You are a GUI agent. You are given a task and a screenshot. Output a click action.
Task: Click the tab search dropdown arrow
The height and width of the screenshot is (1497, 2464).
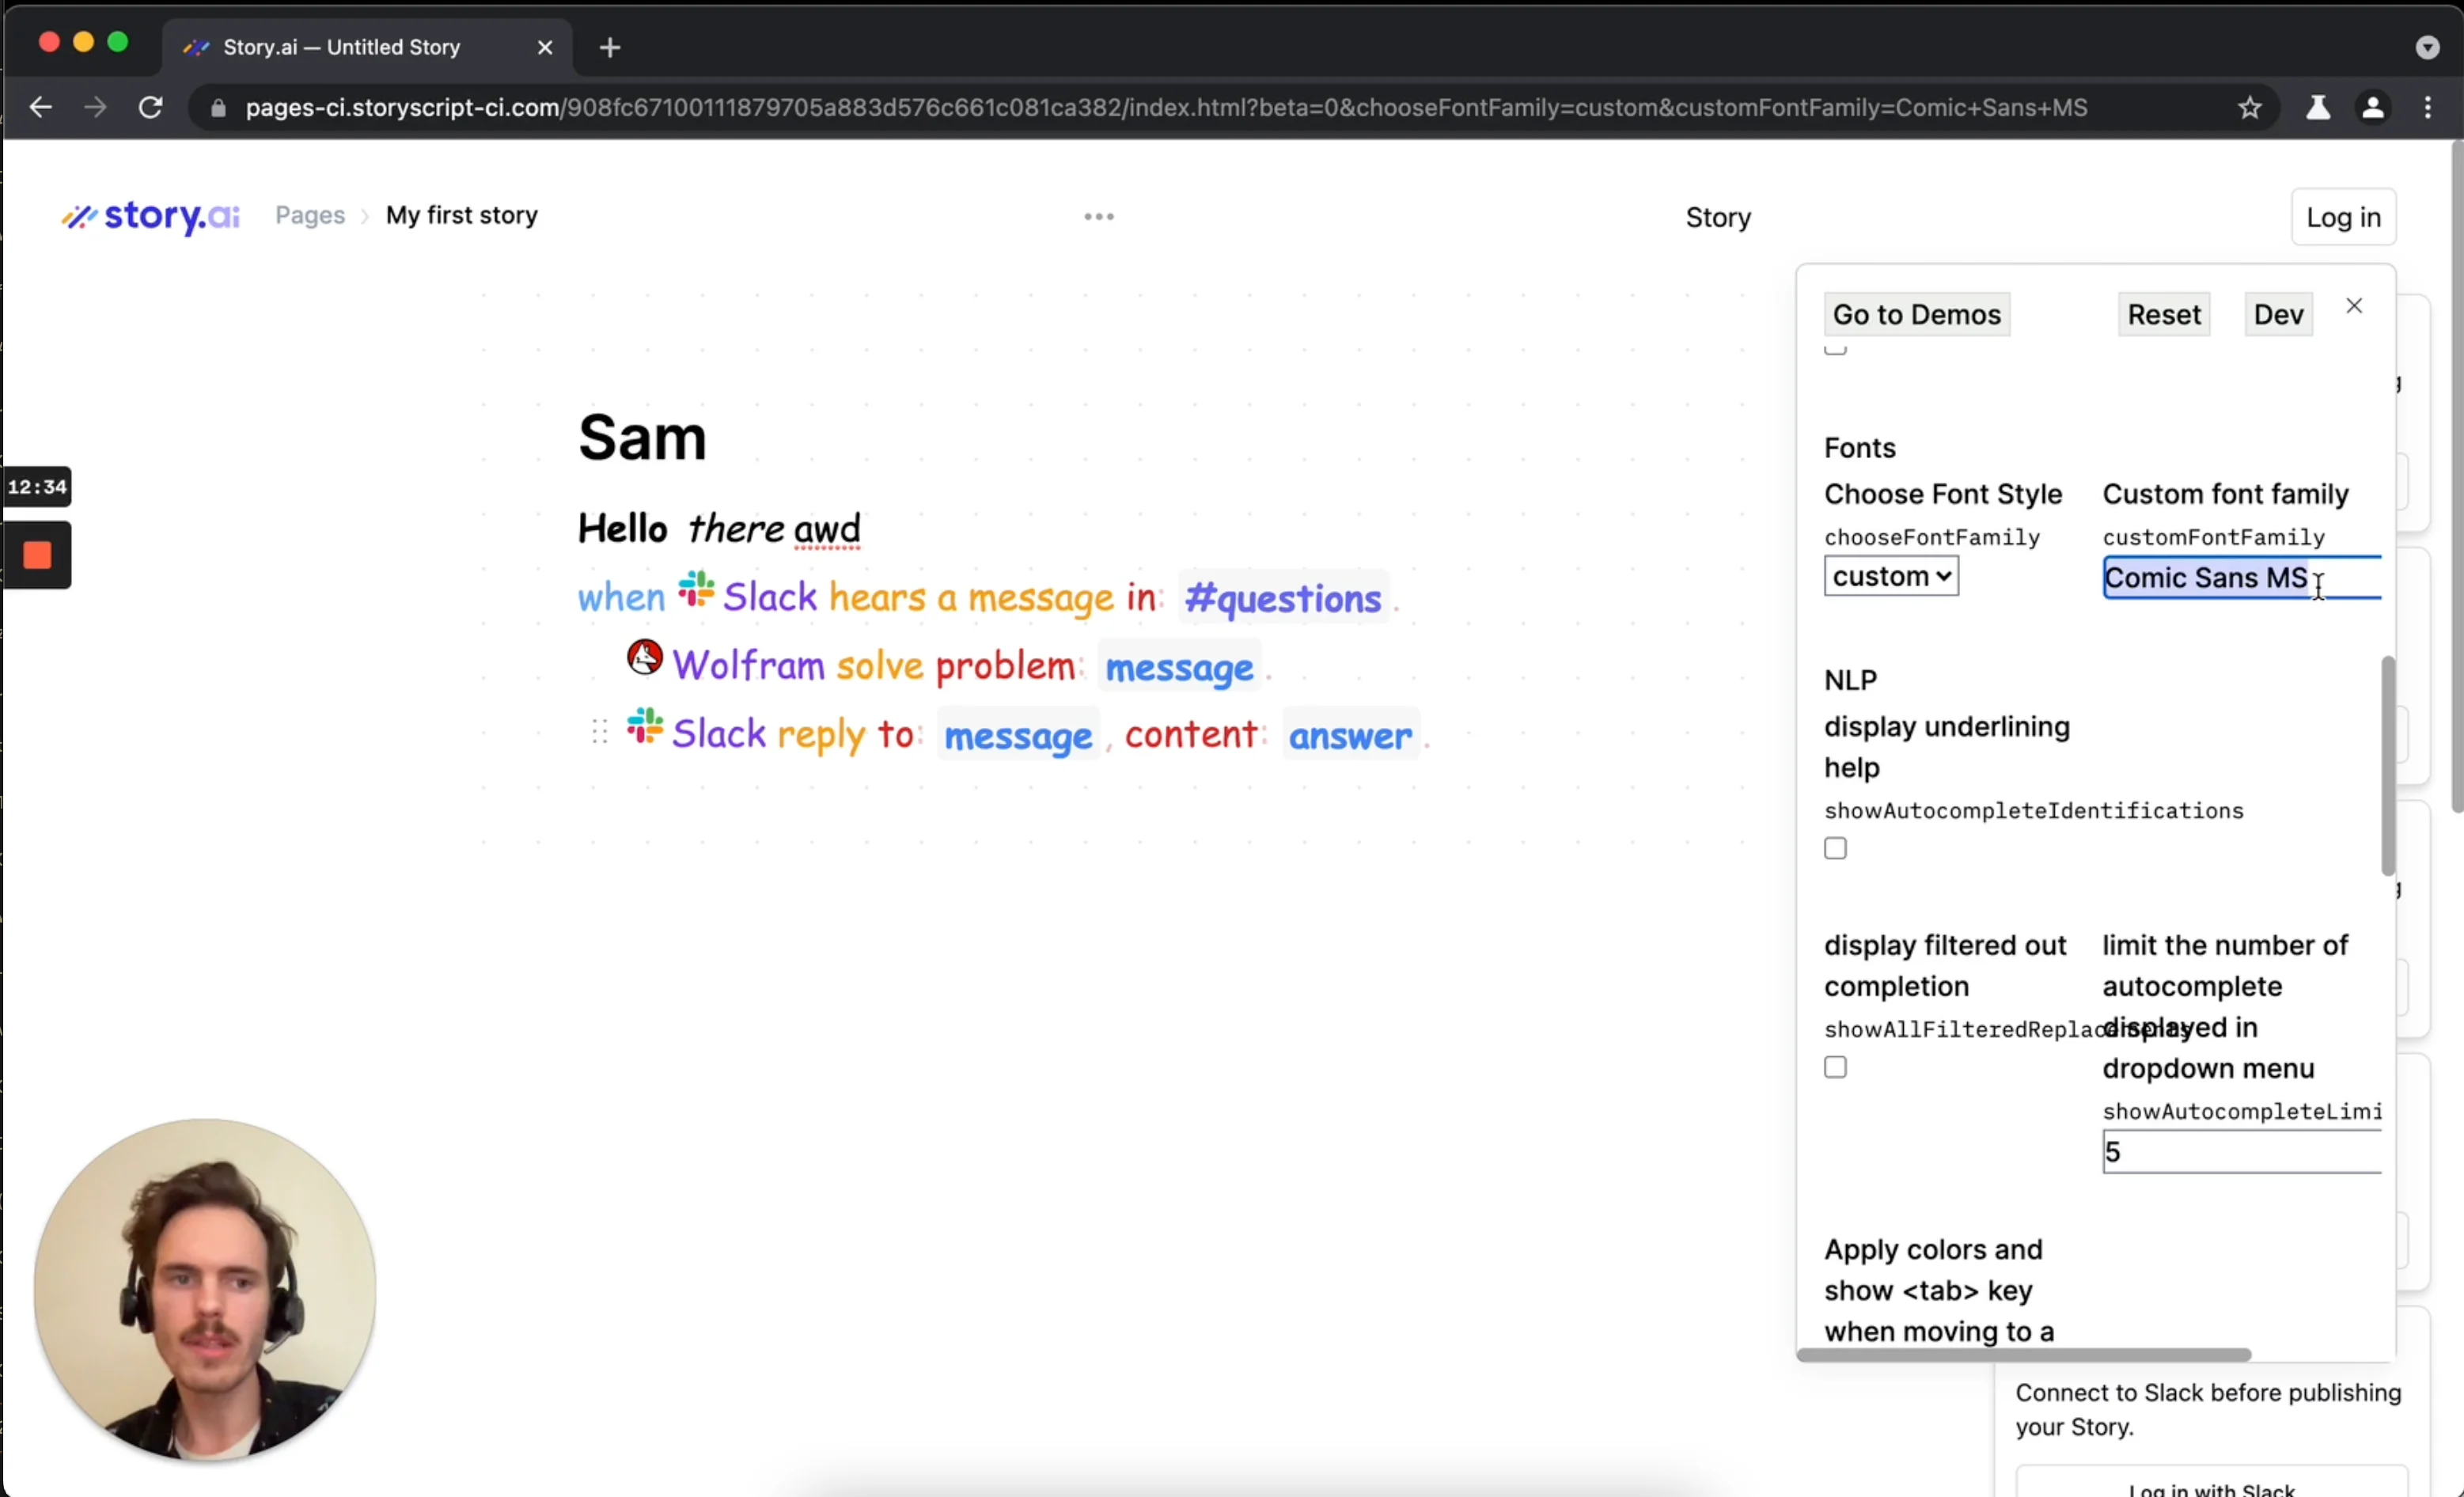(2428, 47)
